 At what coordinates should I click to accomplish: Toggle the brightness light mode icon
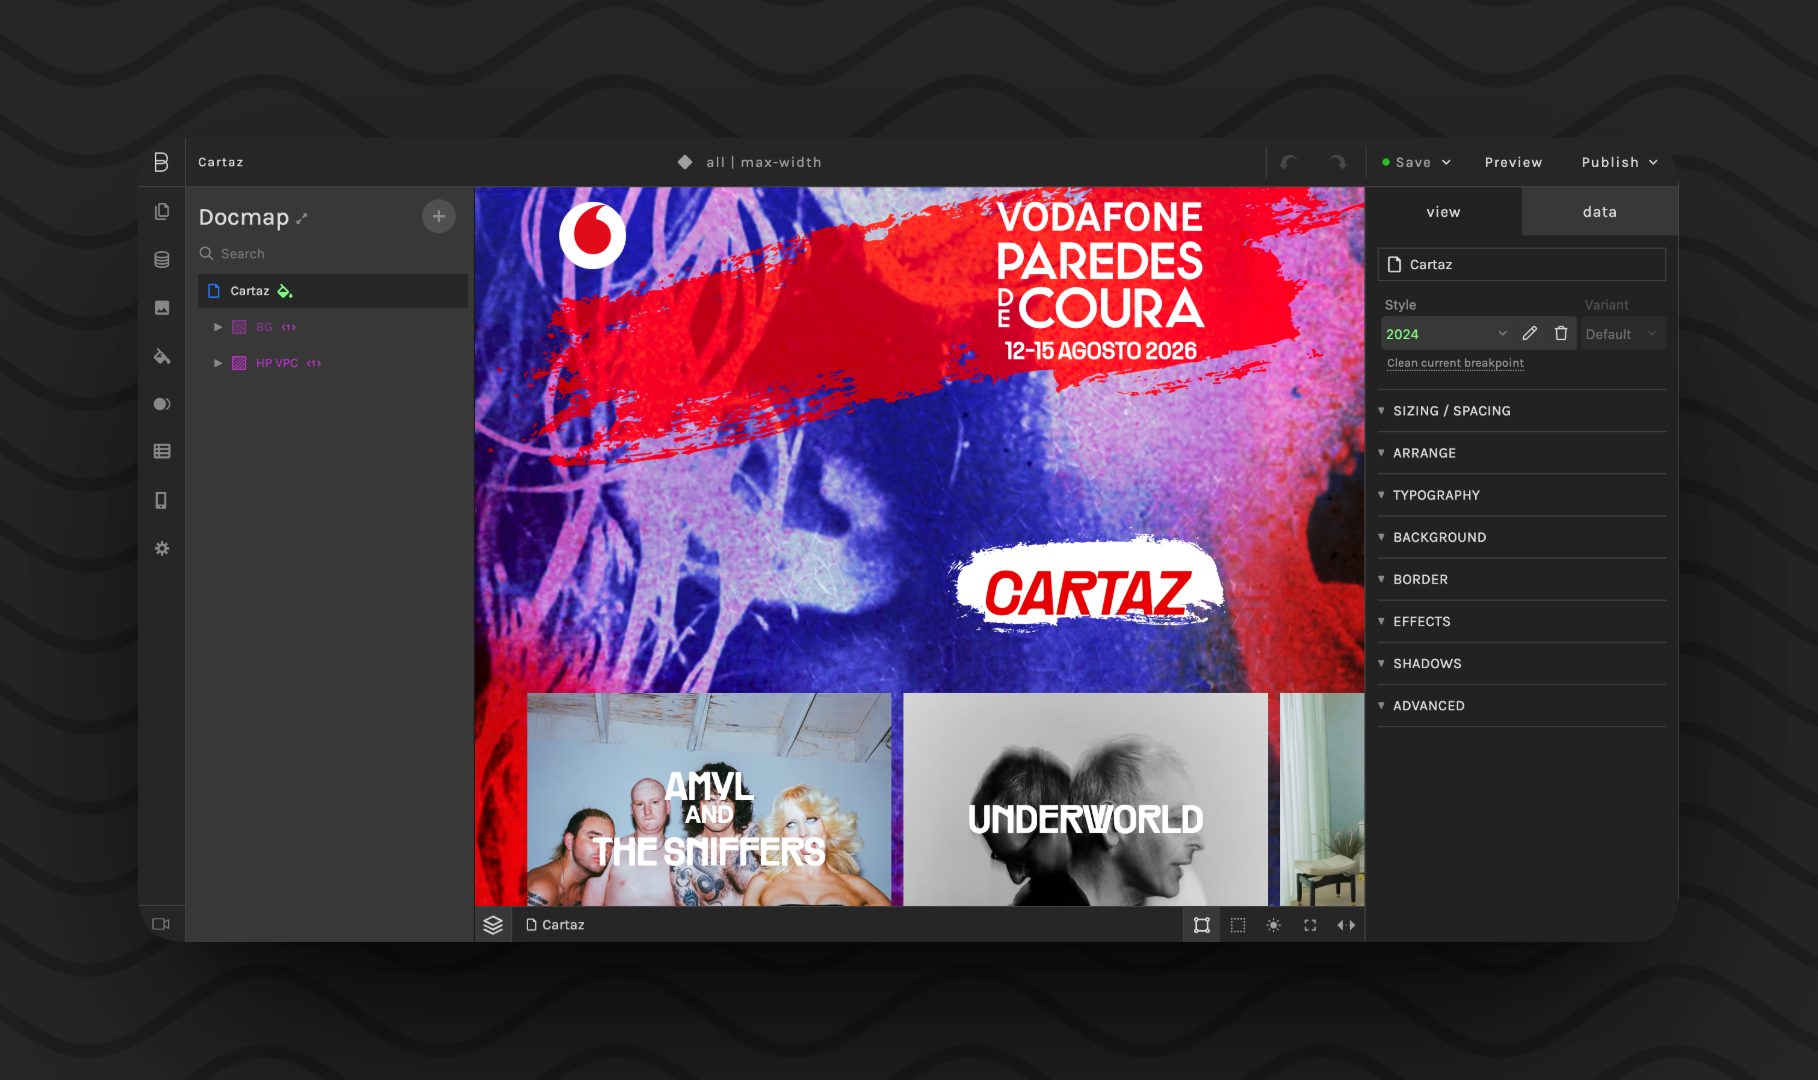[1273, 925]
